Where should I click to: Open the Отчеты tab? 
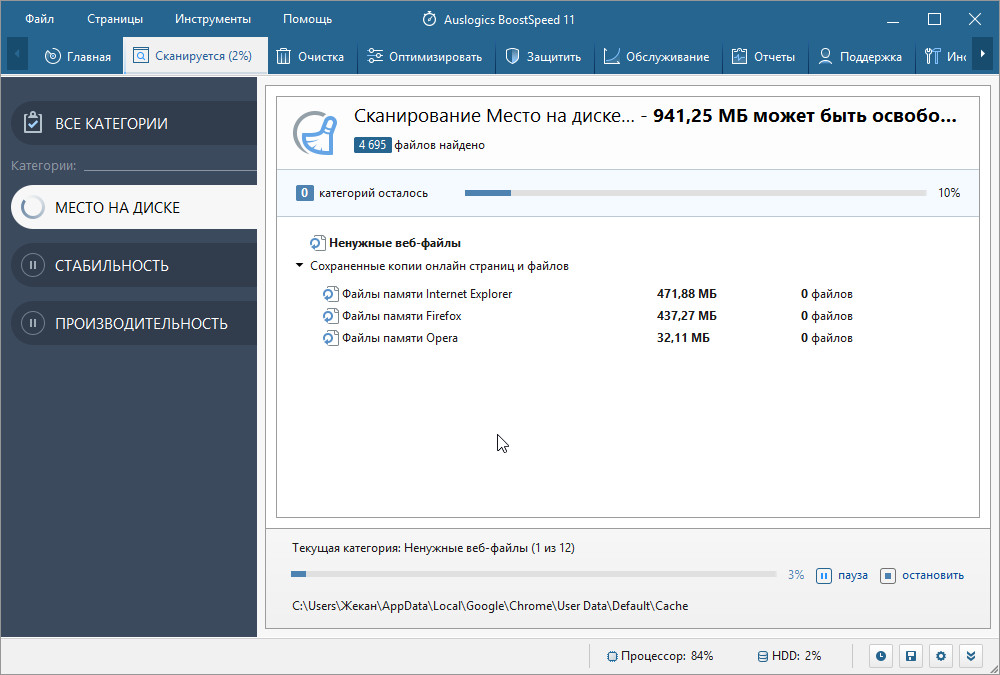[x=764, y=57]
